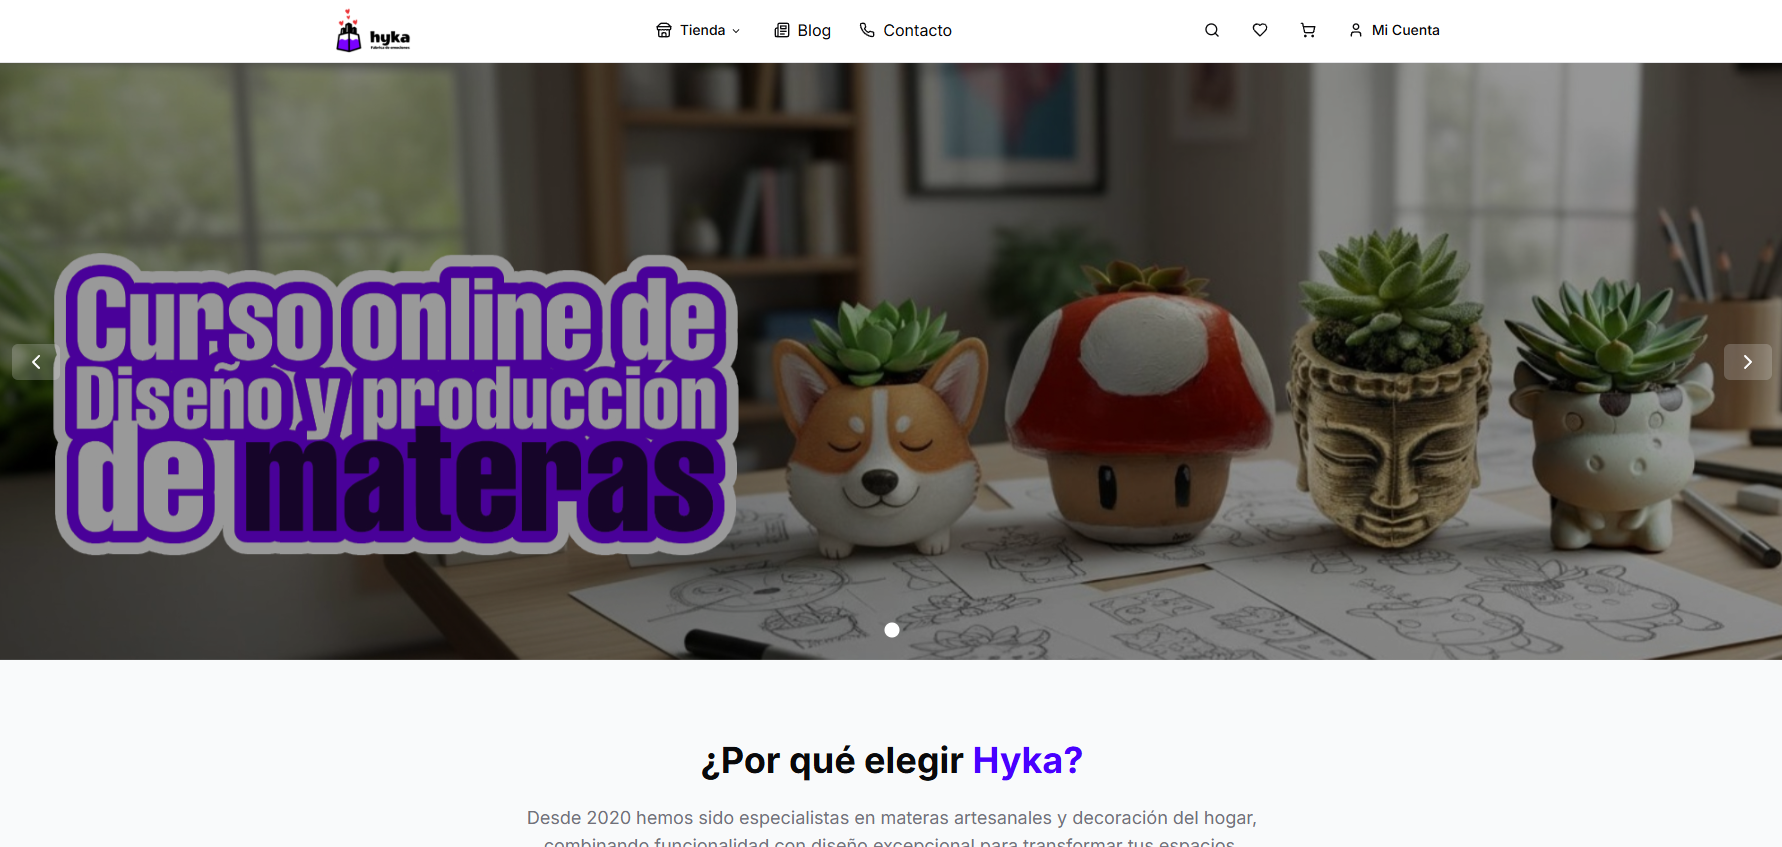Click the Hyka logo
The height and width of the screenshot is (847, 1782).
pos(373,31)
